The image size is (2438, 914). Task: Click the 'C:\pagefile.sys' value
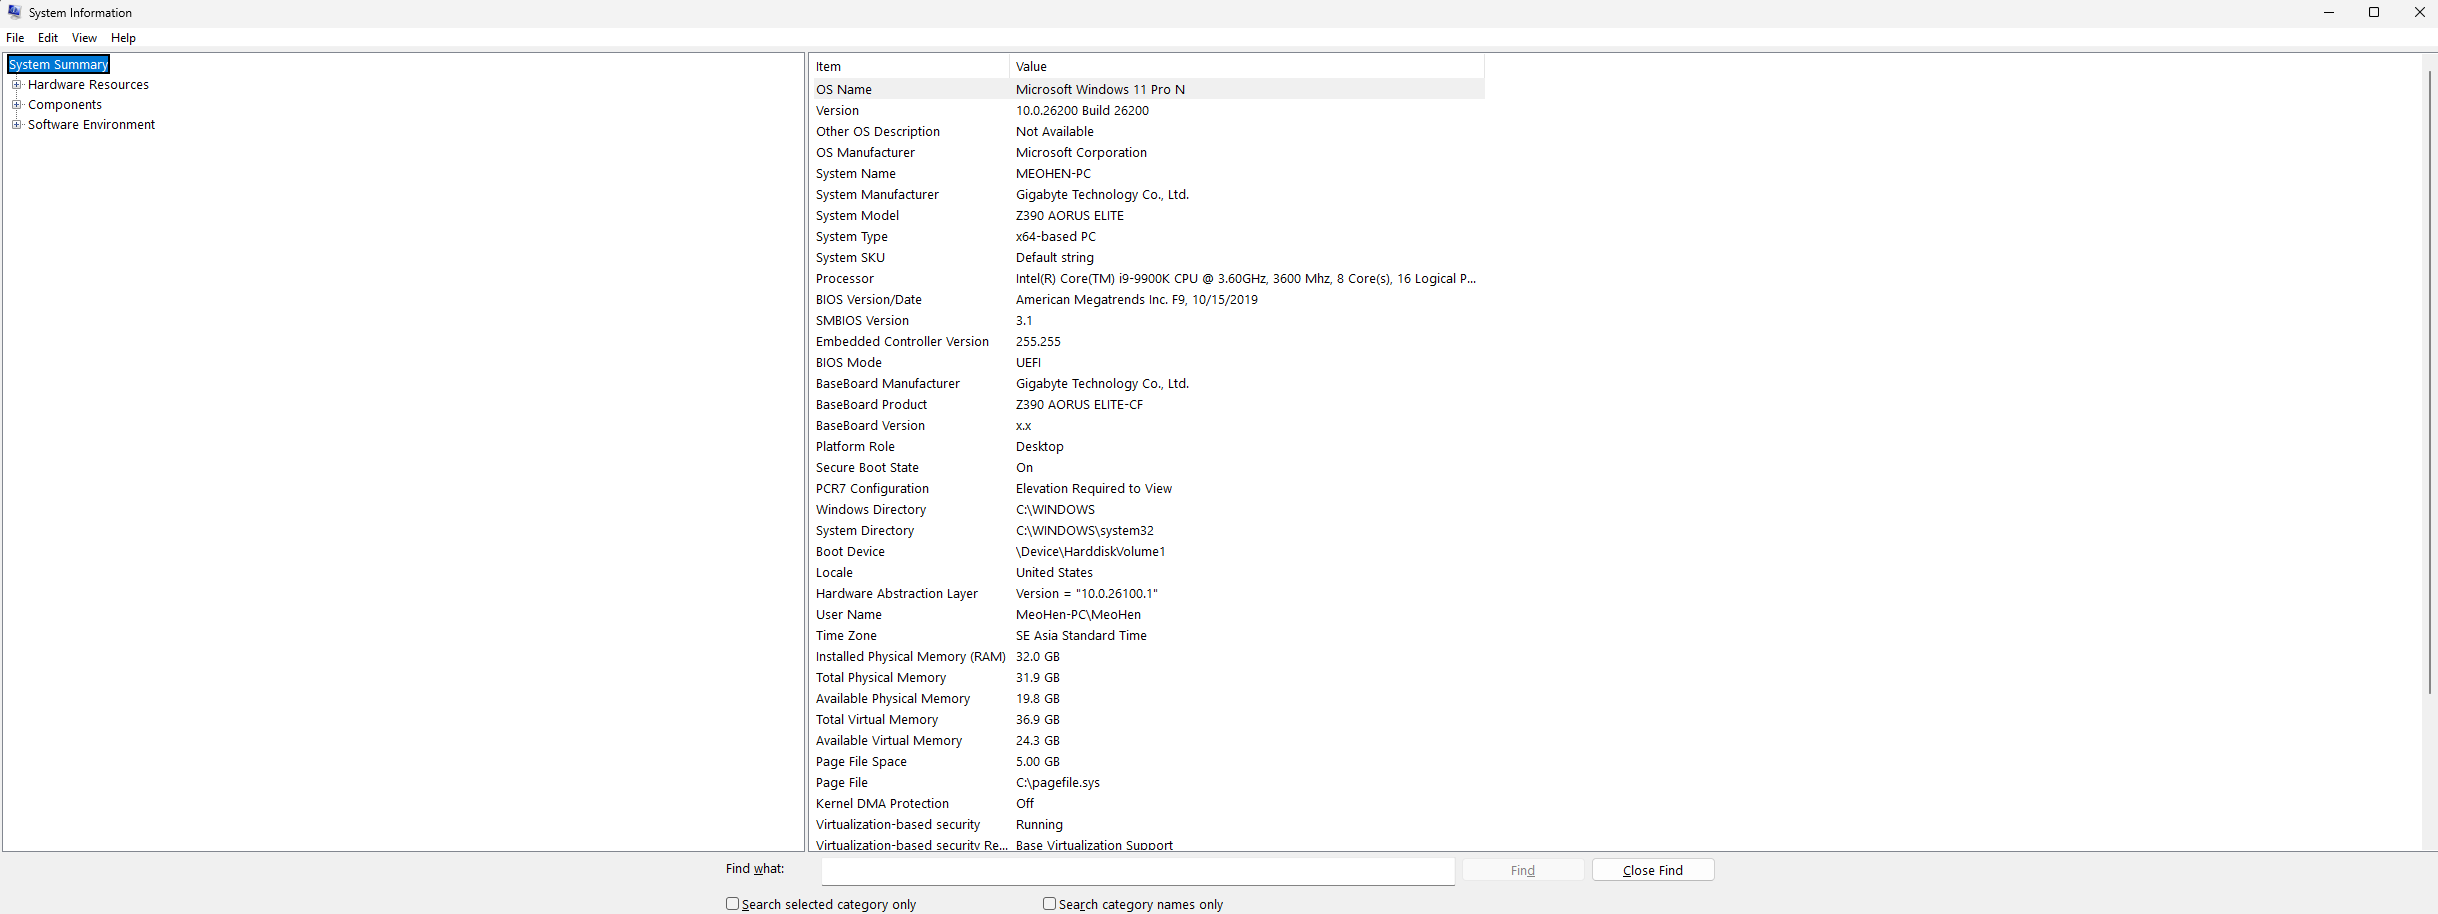click(x=1057, y=783)
